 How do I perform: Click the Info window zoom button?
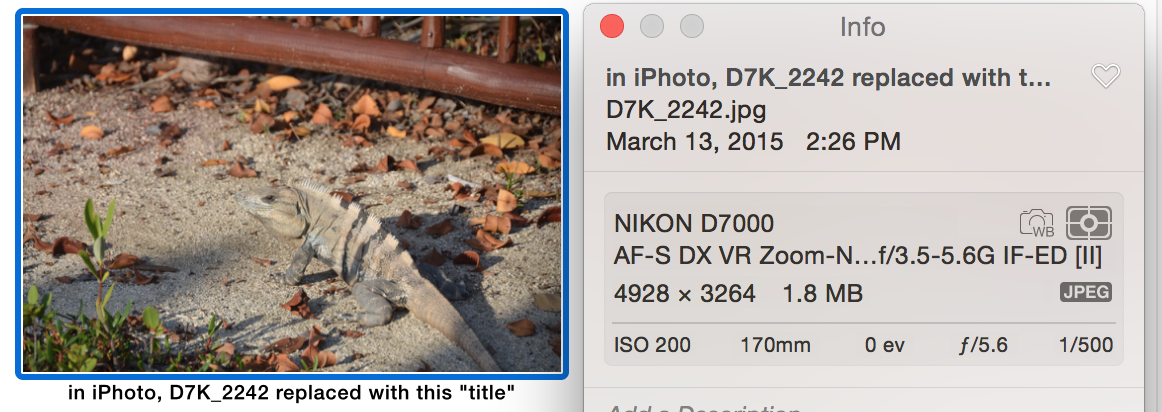[692, 27]
